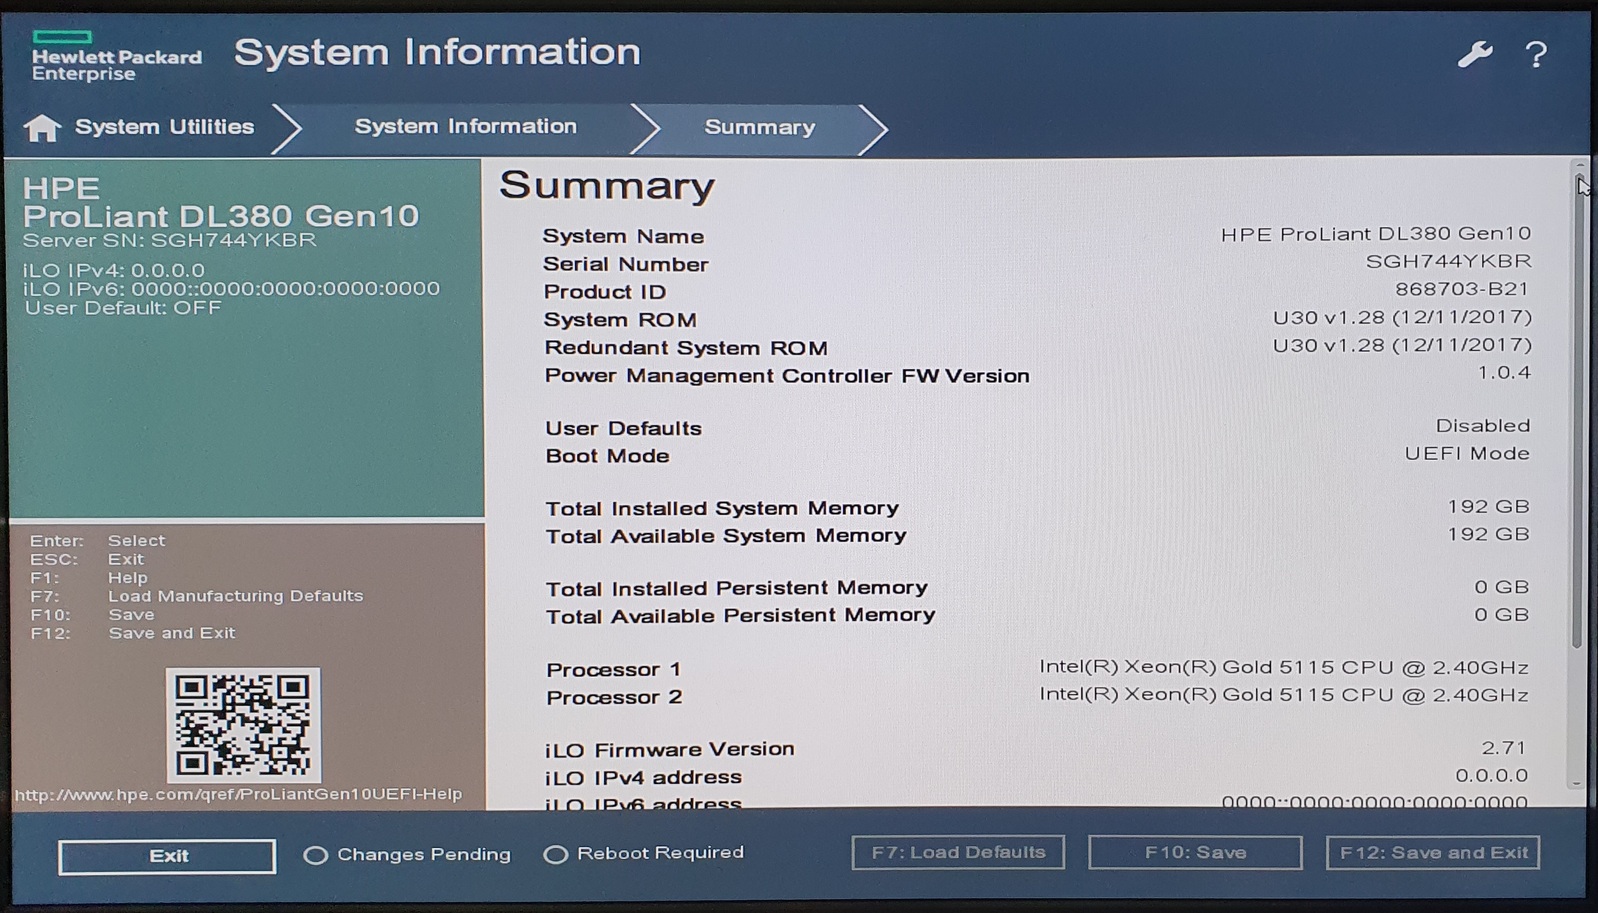Click iLO Firmware Version label

pyautogui.click(x=670, y=749)
